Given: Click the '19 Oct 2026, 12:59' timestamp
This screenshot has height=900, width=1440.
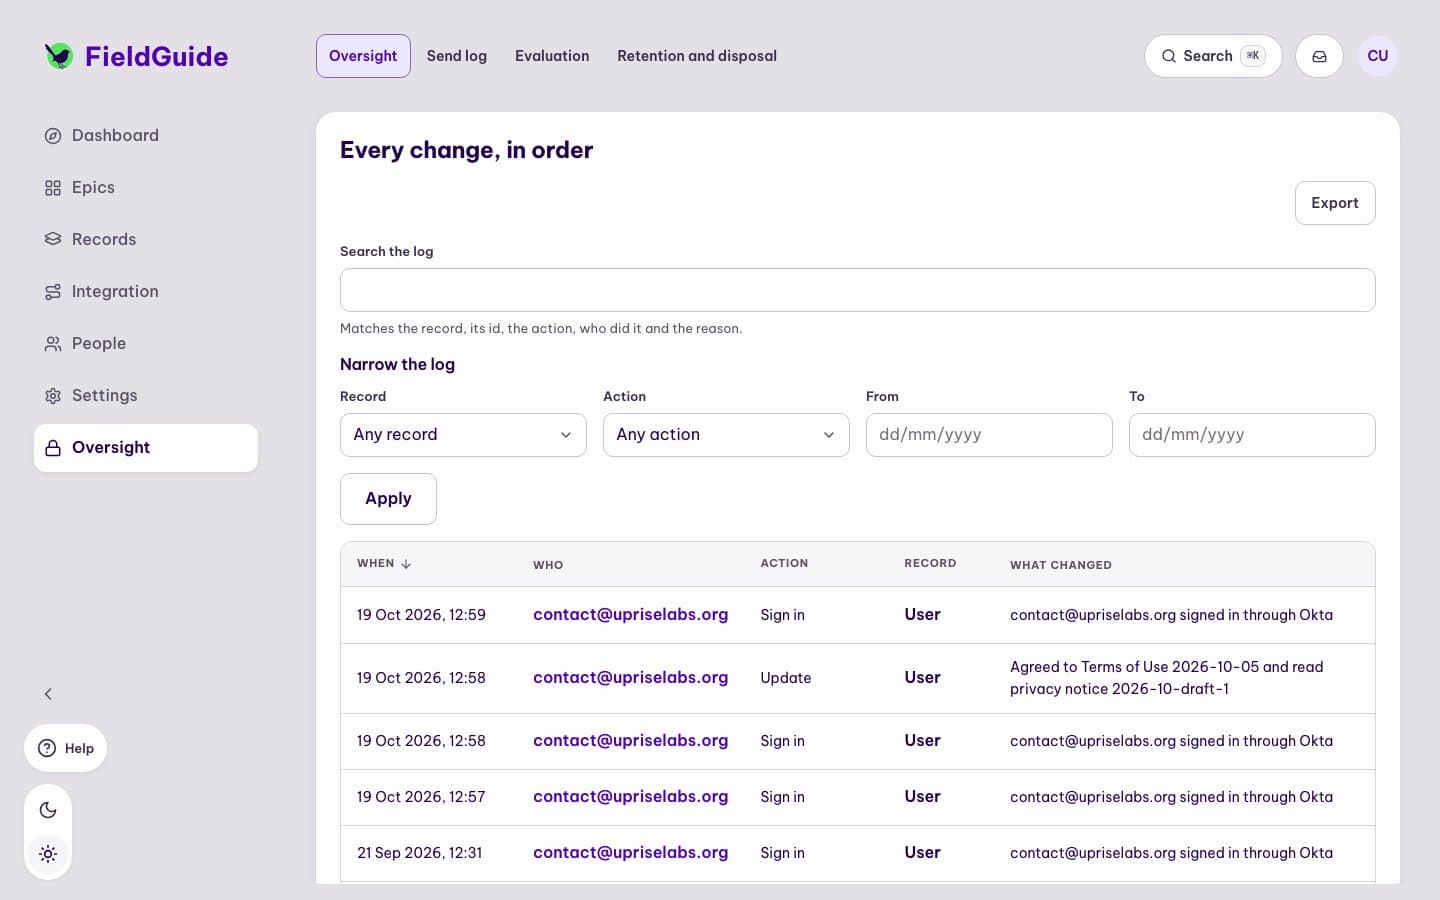Looking at the screenshot, I should click(421, 615).
